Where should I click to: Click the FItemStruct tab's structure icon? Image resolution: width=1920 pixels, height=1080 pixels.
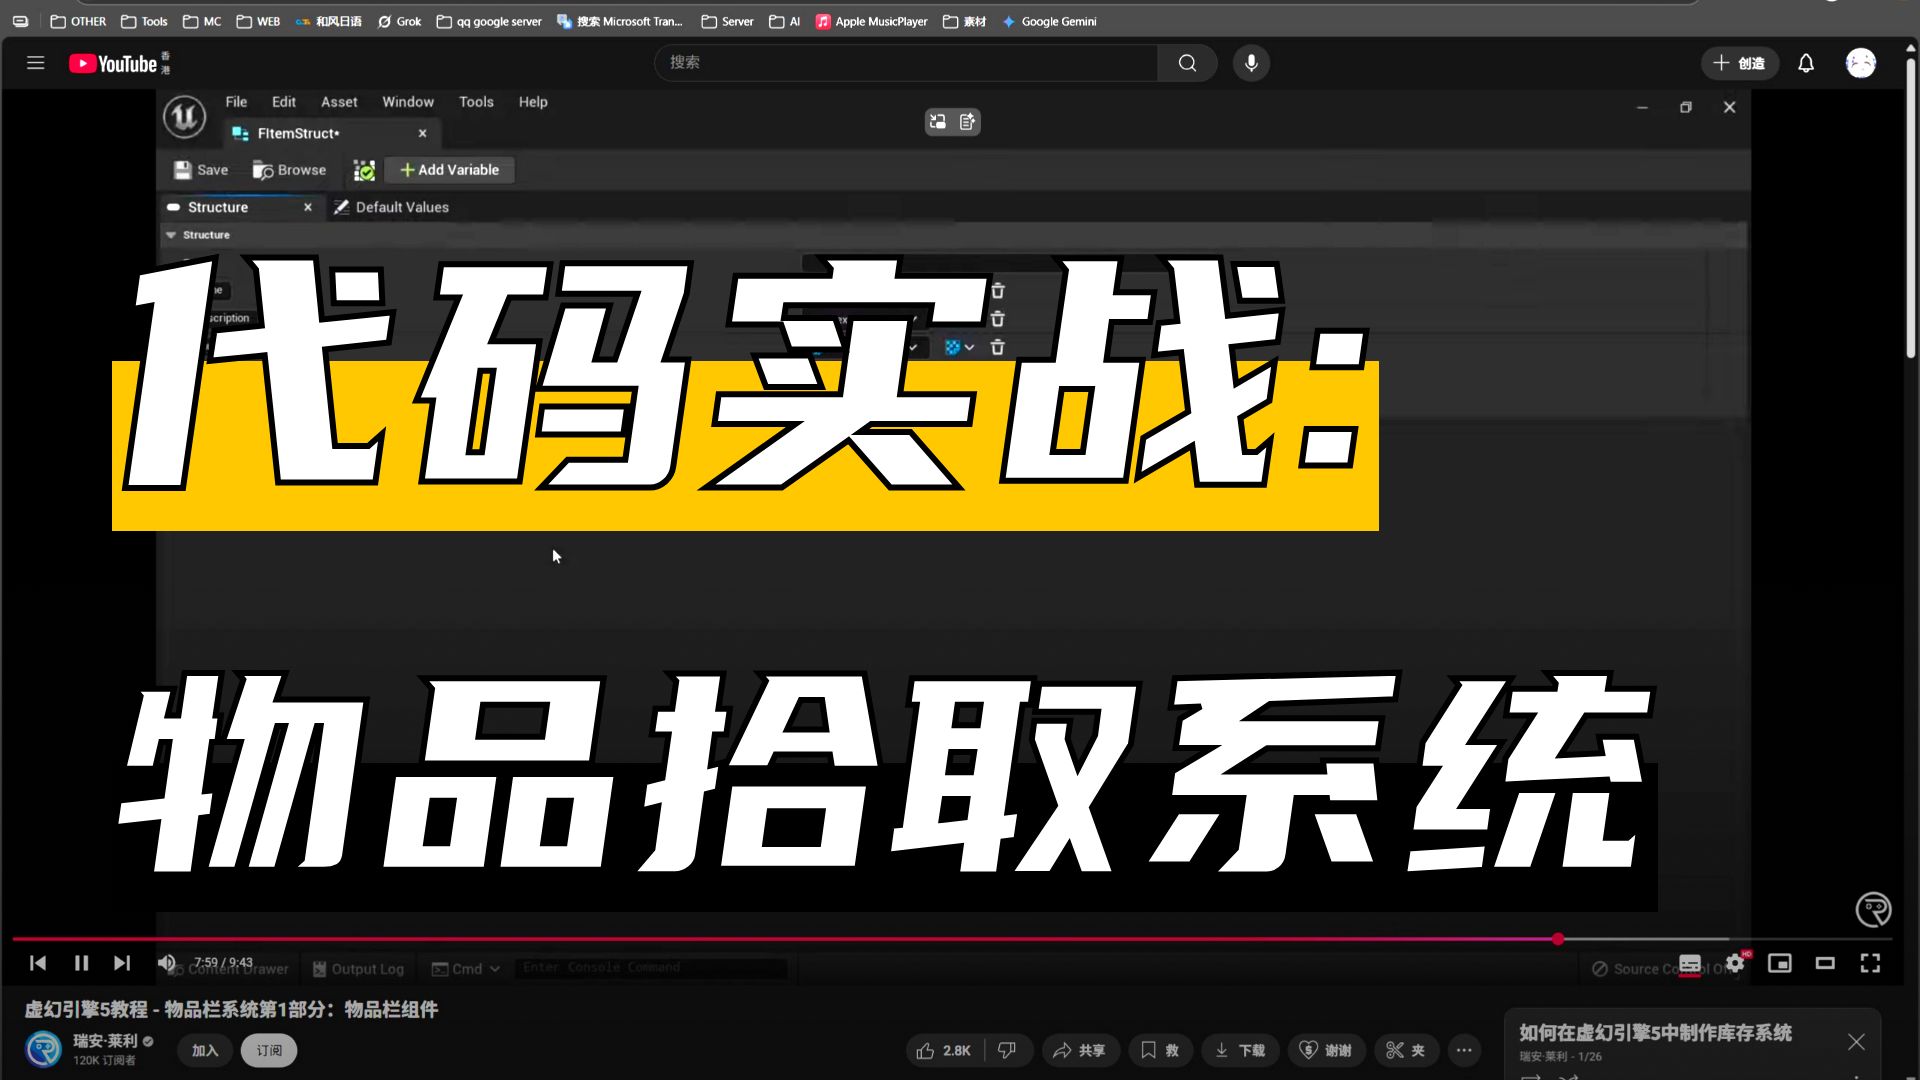click(240, 133)
